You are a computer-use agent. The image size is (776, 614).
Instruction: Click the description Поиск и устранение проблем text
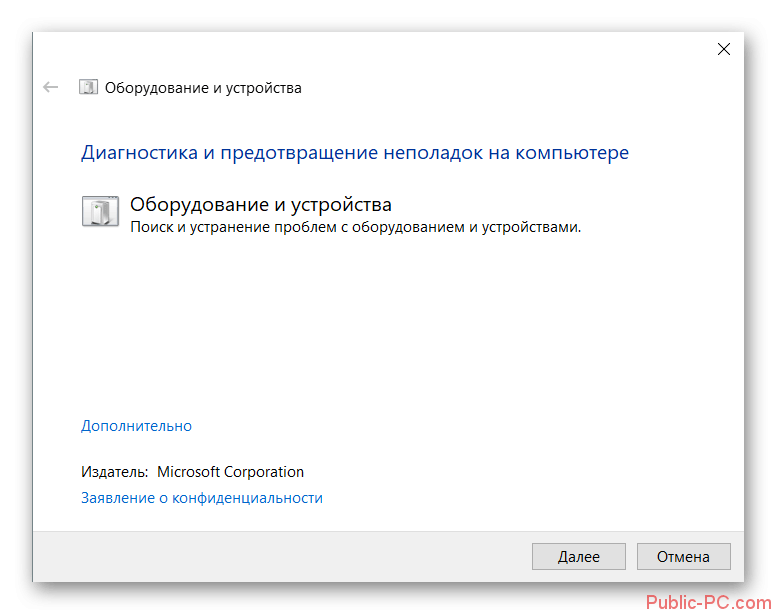355,227
